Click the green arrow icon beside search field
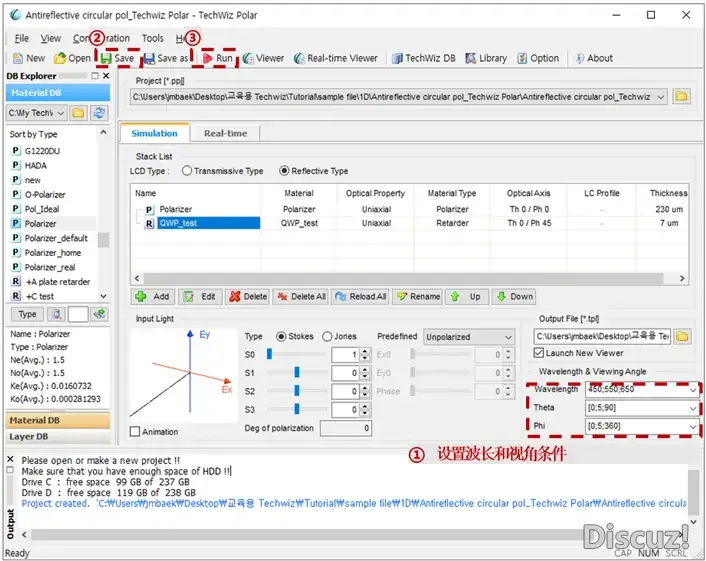 [100, 314]
